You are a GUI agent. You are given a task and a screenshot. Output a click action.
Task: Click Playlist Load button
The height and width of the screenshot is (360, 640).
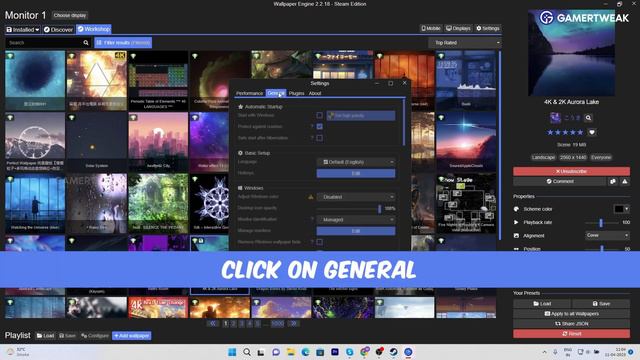[45, 336]
